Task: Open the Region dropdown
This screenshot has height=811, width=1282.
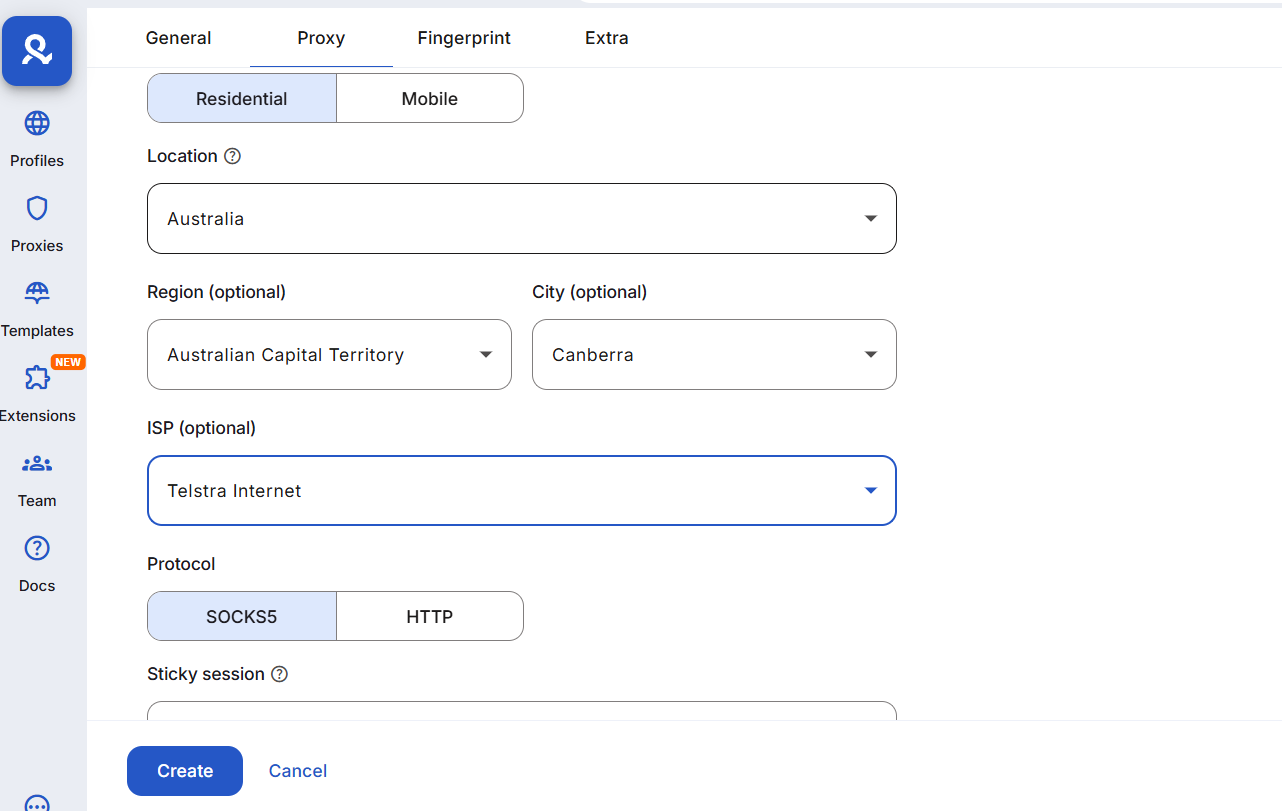Action: click(329, 355)
